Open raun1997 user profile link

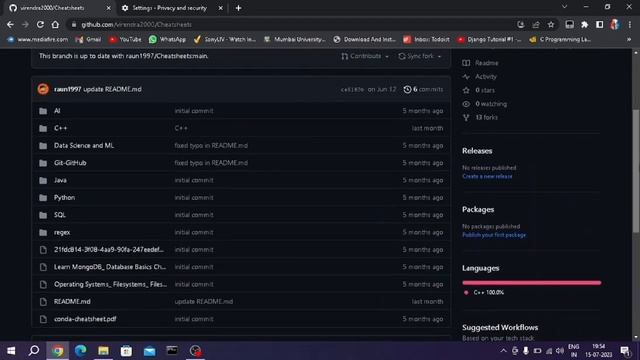click(x=67, y=89)
